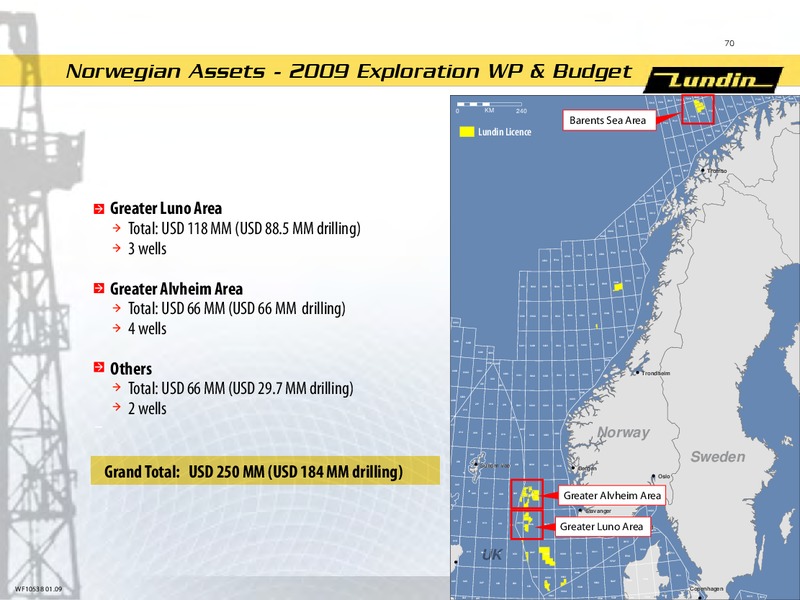Image resolution: width=800 pixels, height=600 pixels.
Task: Click the arrow bullet before '4 wells'
Action: coord(117,328)
